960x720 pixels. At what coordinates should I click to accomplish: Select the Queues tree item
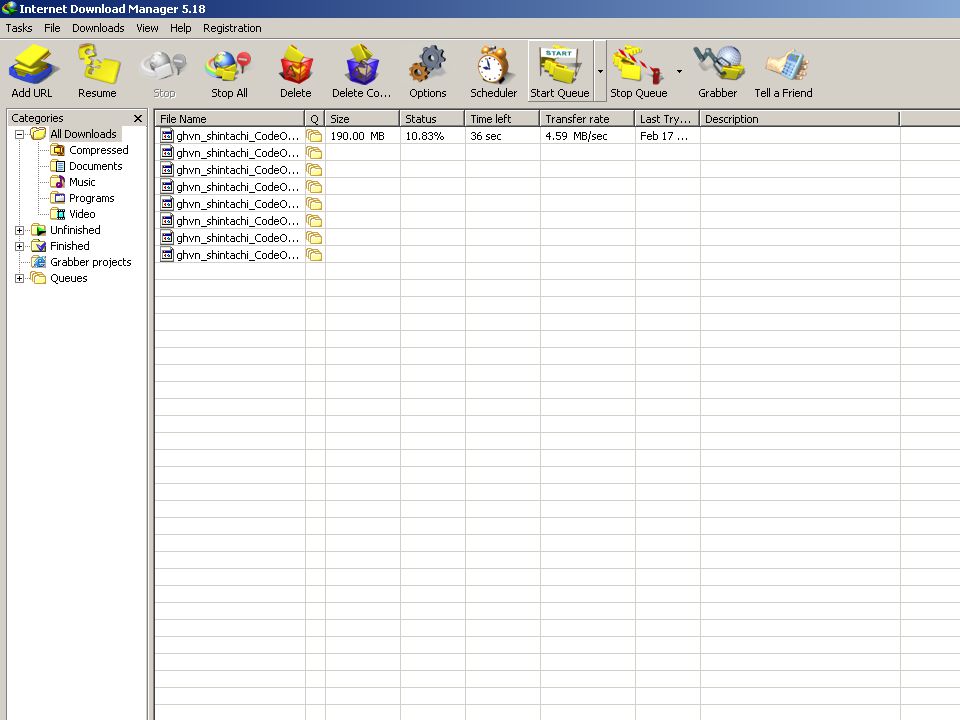point(69,278)
